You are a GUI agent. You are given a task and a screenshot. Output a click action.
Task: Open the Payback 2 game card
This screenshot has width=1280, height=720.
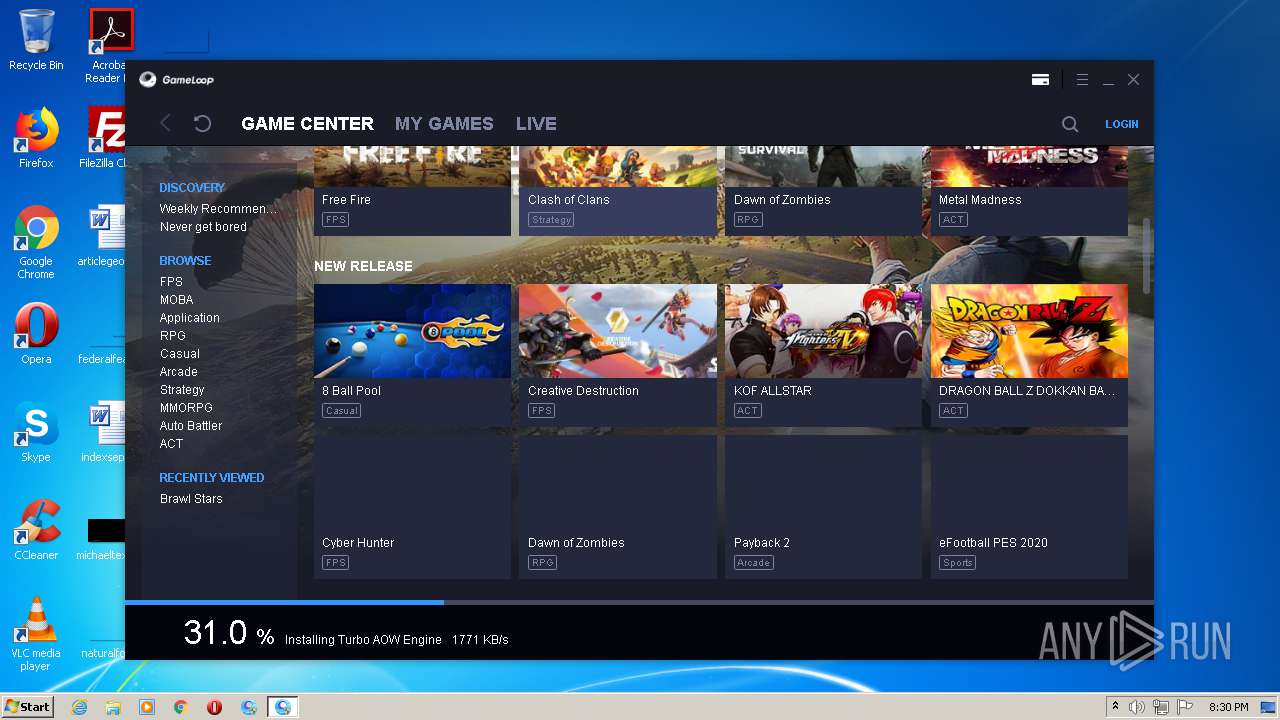[824, 506]
